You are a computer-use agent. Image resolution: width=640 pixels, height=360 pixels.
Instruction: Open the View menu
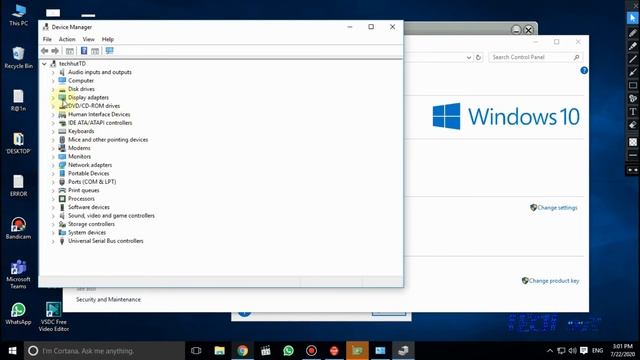[x=88, y=39]
